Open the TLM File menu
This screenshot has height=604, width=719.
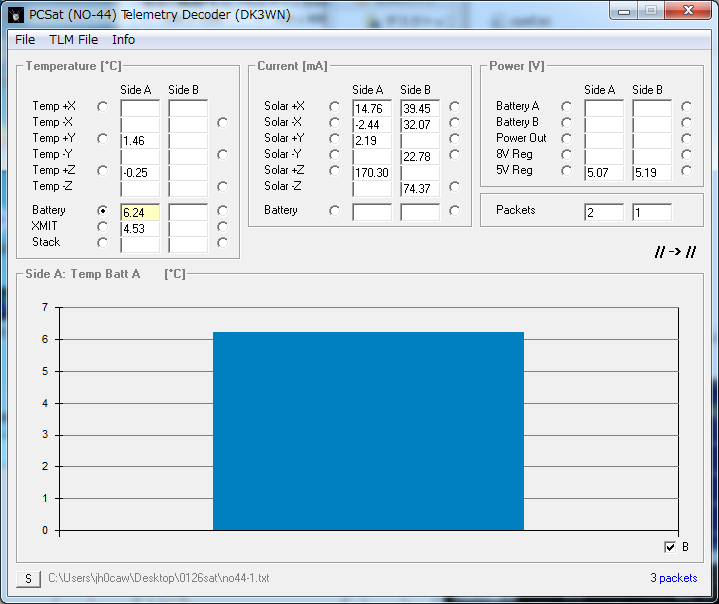click(73, 40)
